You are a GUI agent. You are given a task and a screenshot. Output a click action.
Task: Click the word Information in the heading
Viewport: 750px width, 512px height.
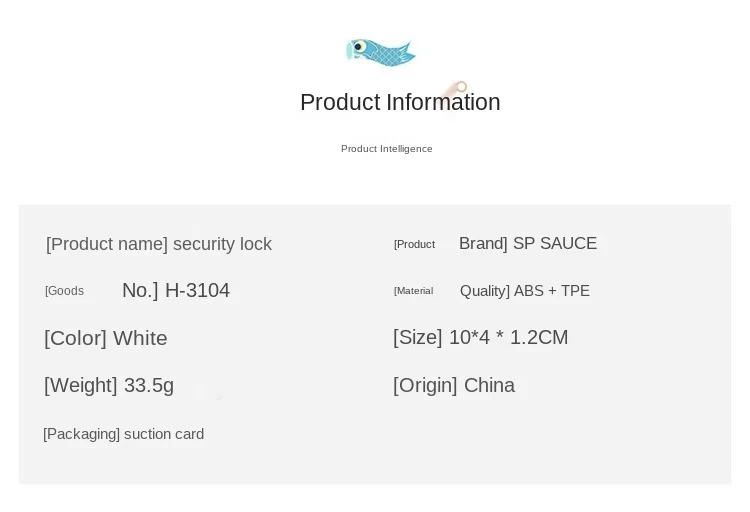click(443, 102)
